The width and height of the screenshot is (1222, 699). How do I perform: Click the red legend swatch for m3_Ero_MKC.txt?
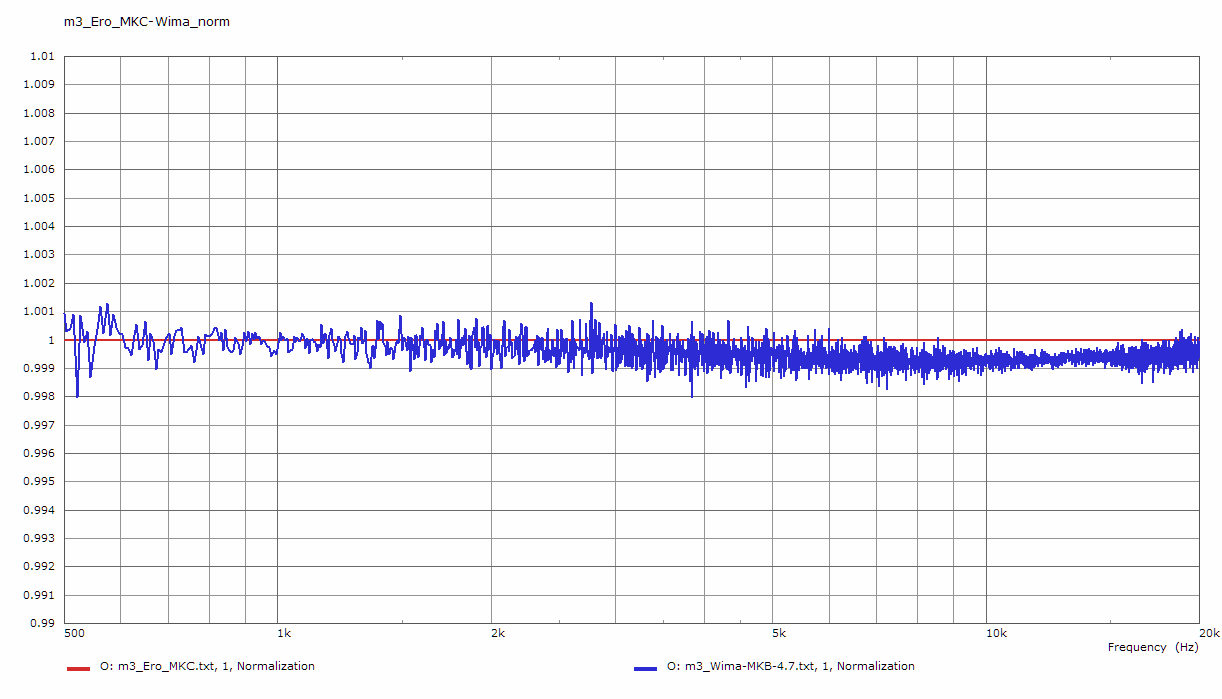pyautogui.click(x=78, y=667)
